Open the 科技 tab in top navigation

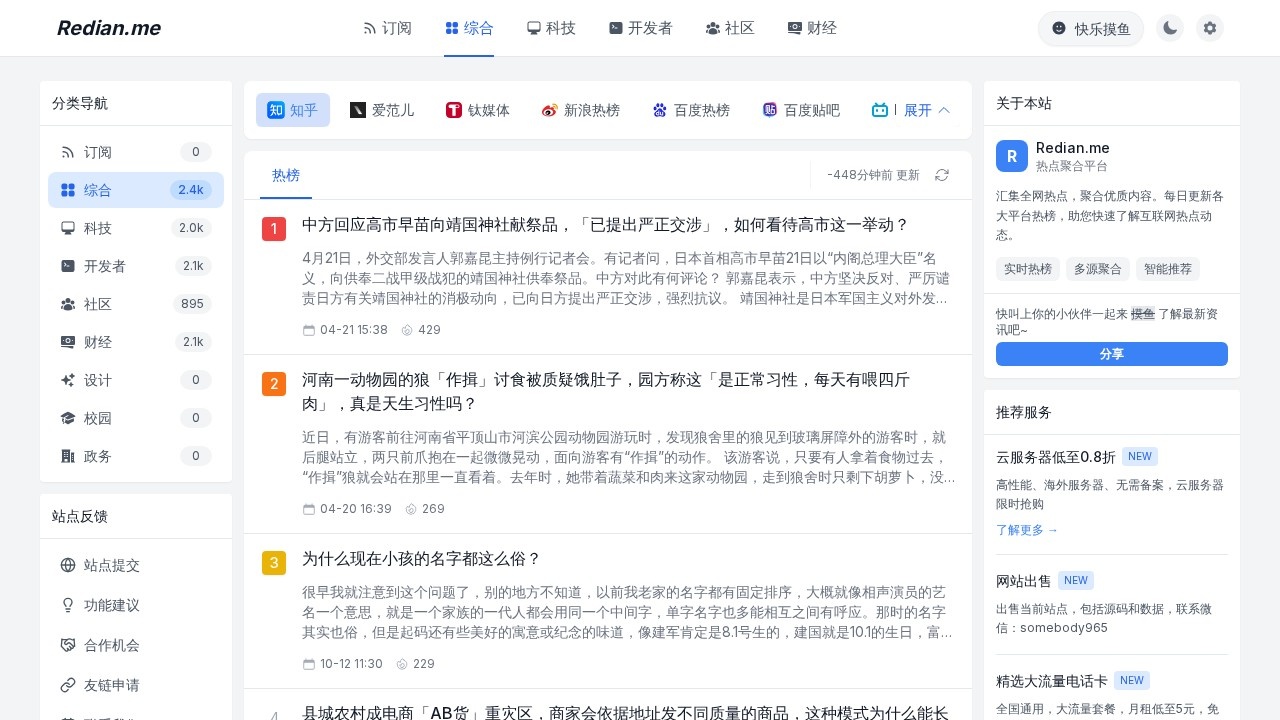click(x=551, y=28)
